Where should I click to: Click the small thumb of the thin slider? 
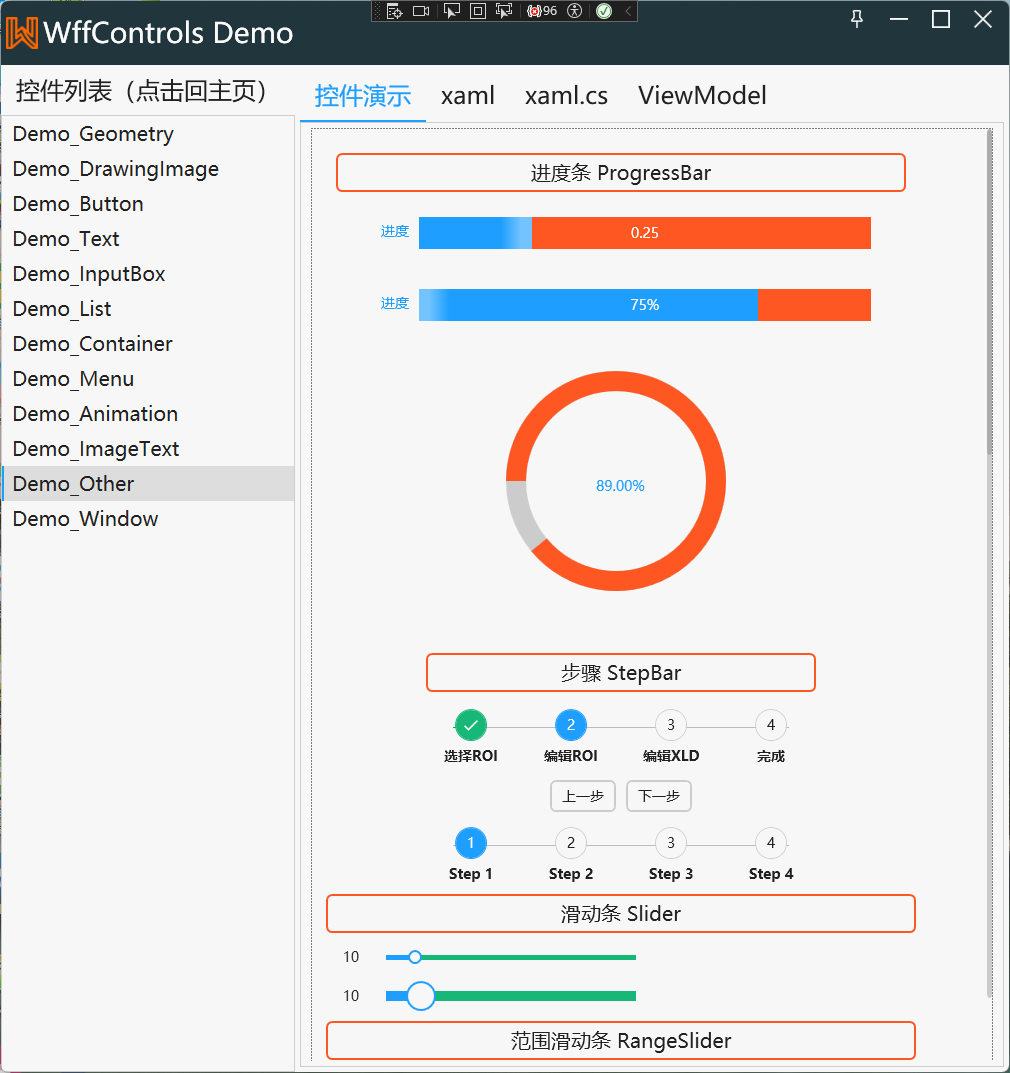(415, 957)
